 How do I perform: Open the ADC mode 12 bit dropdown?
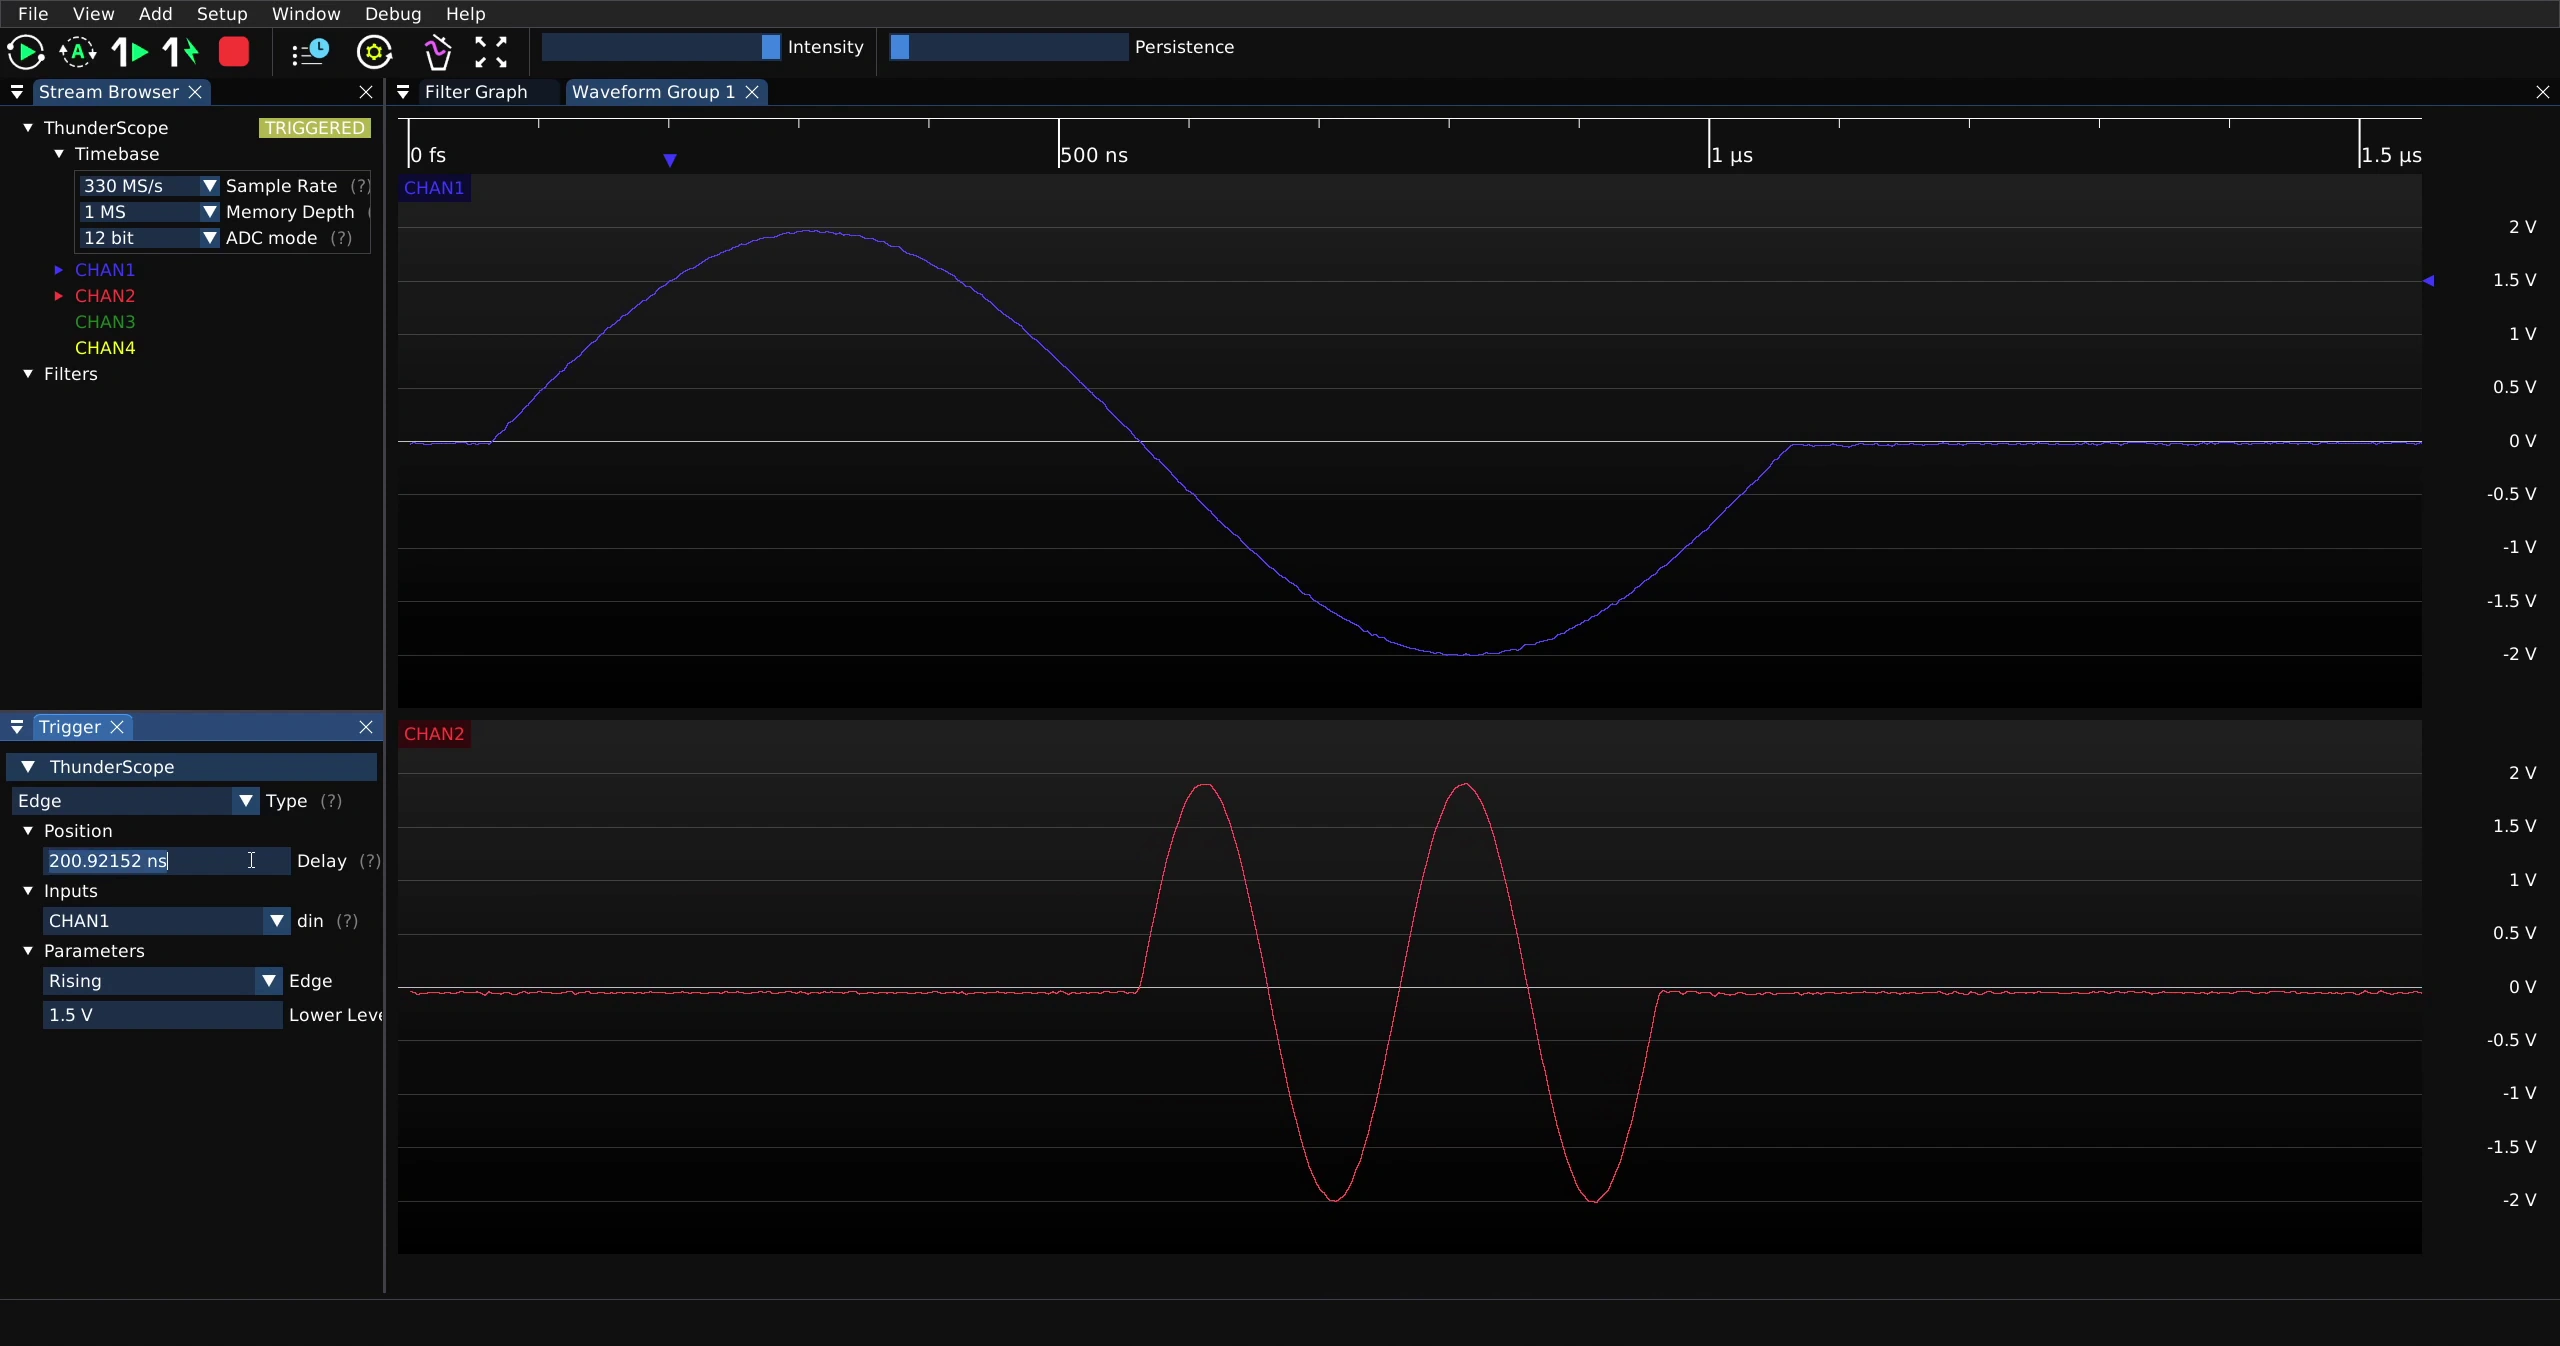[x=149, y=238]
